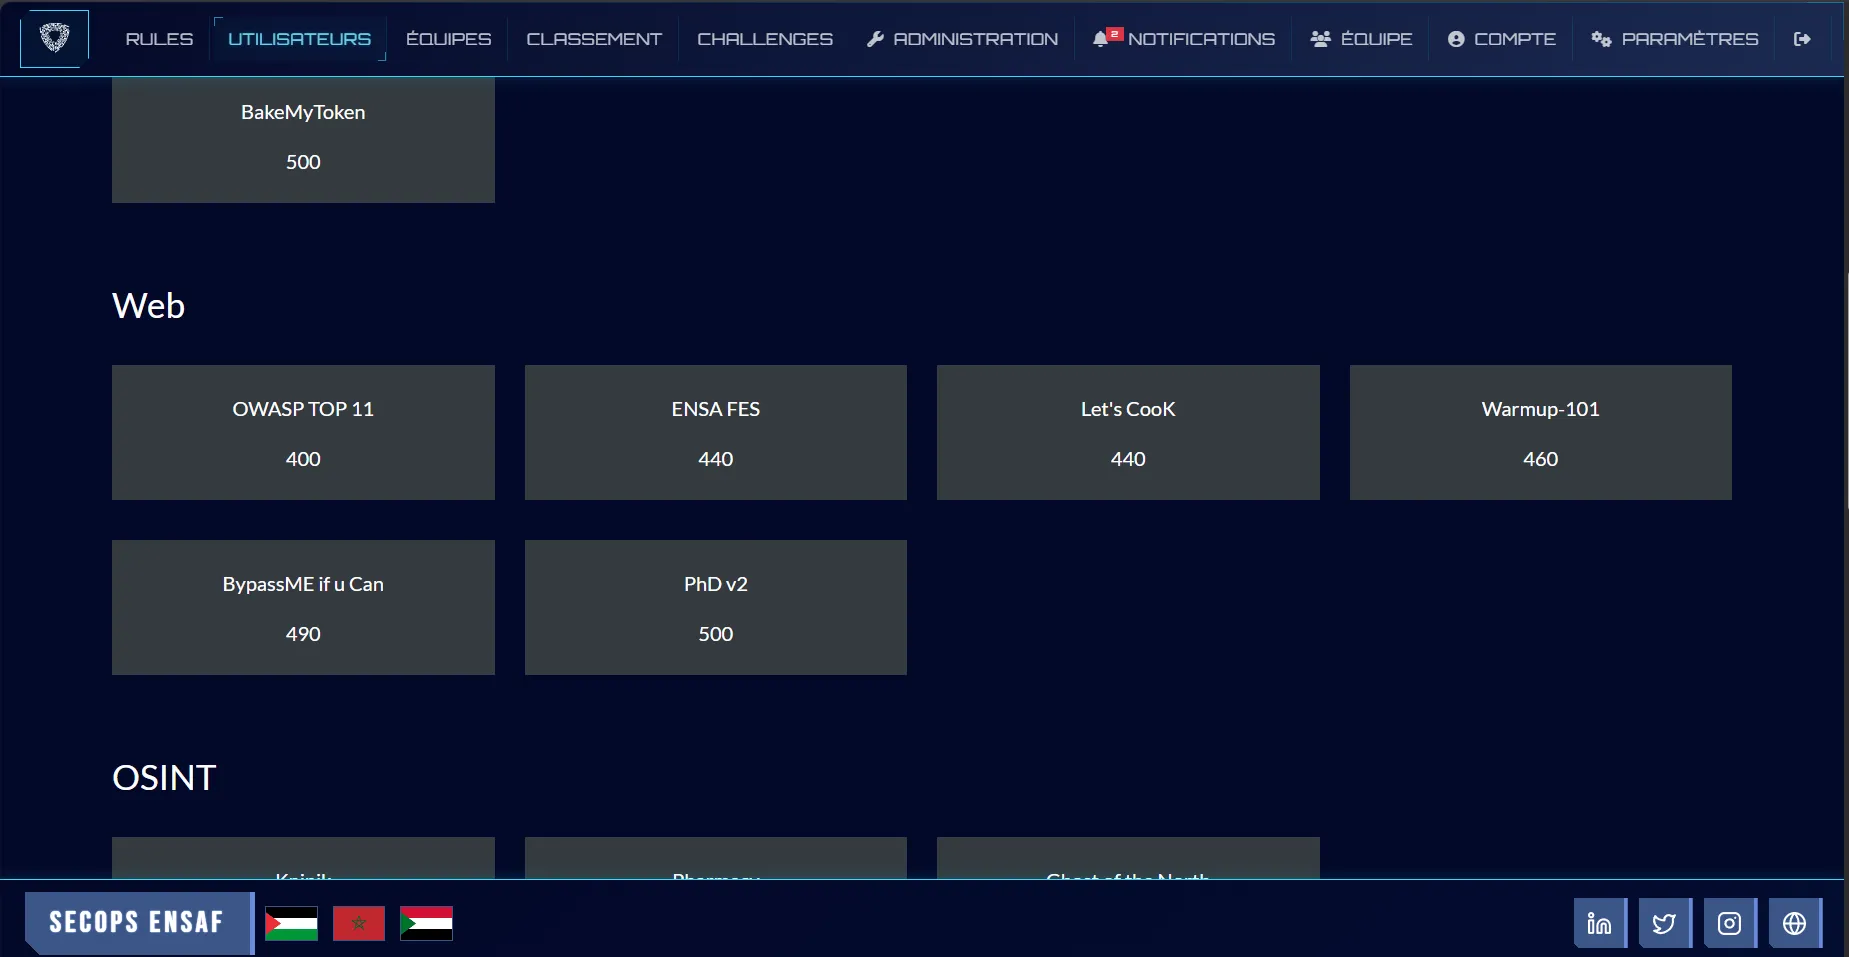Click the shield logo in the navbar

(54, 38)
